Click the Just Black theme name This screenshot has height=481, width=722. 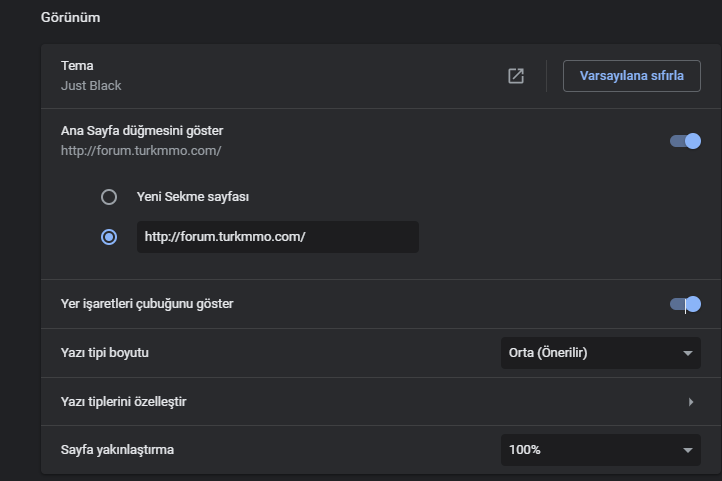[91, 86]
